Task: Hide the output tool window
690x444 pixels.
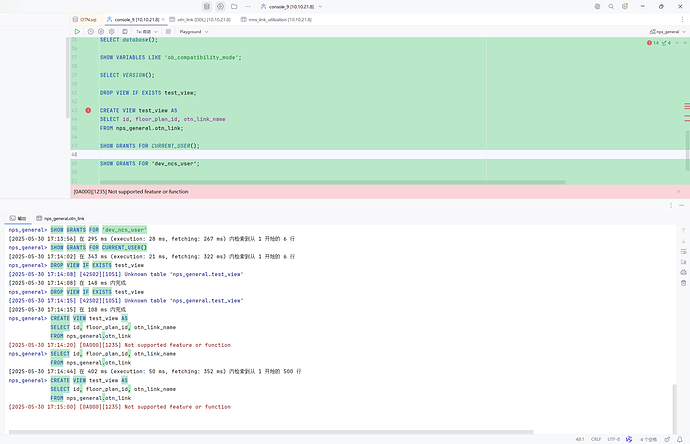Action: pyautogui.click(x=682, y=205)
